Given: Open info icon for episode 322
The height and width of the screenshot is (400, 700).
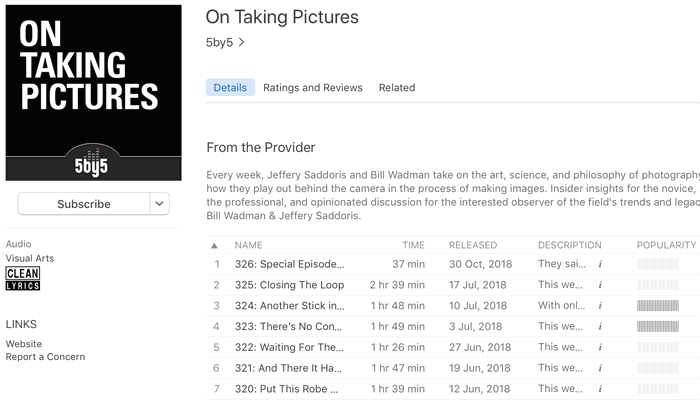Looking at the screenshot, I should [x=600, y=347].
